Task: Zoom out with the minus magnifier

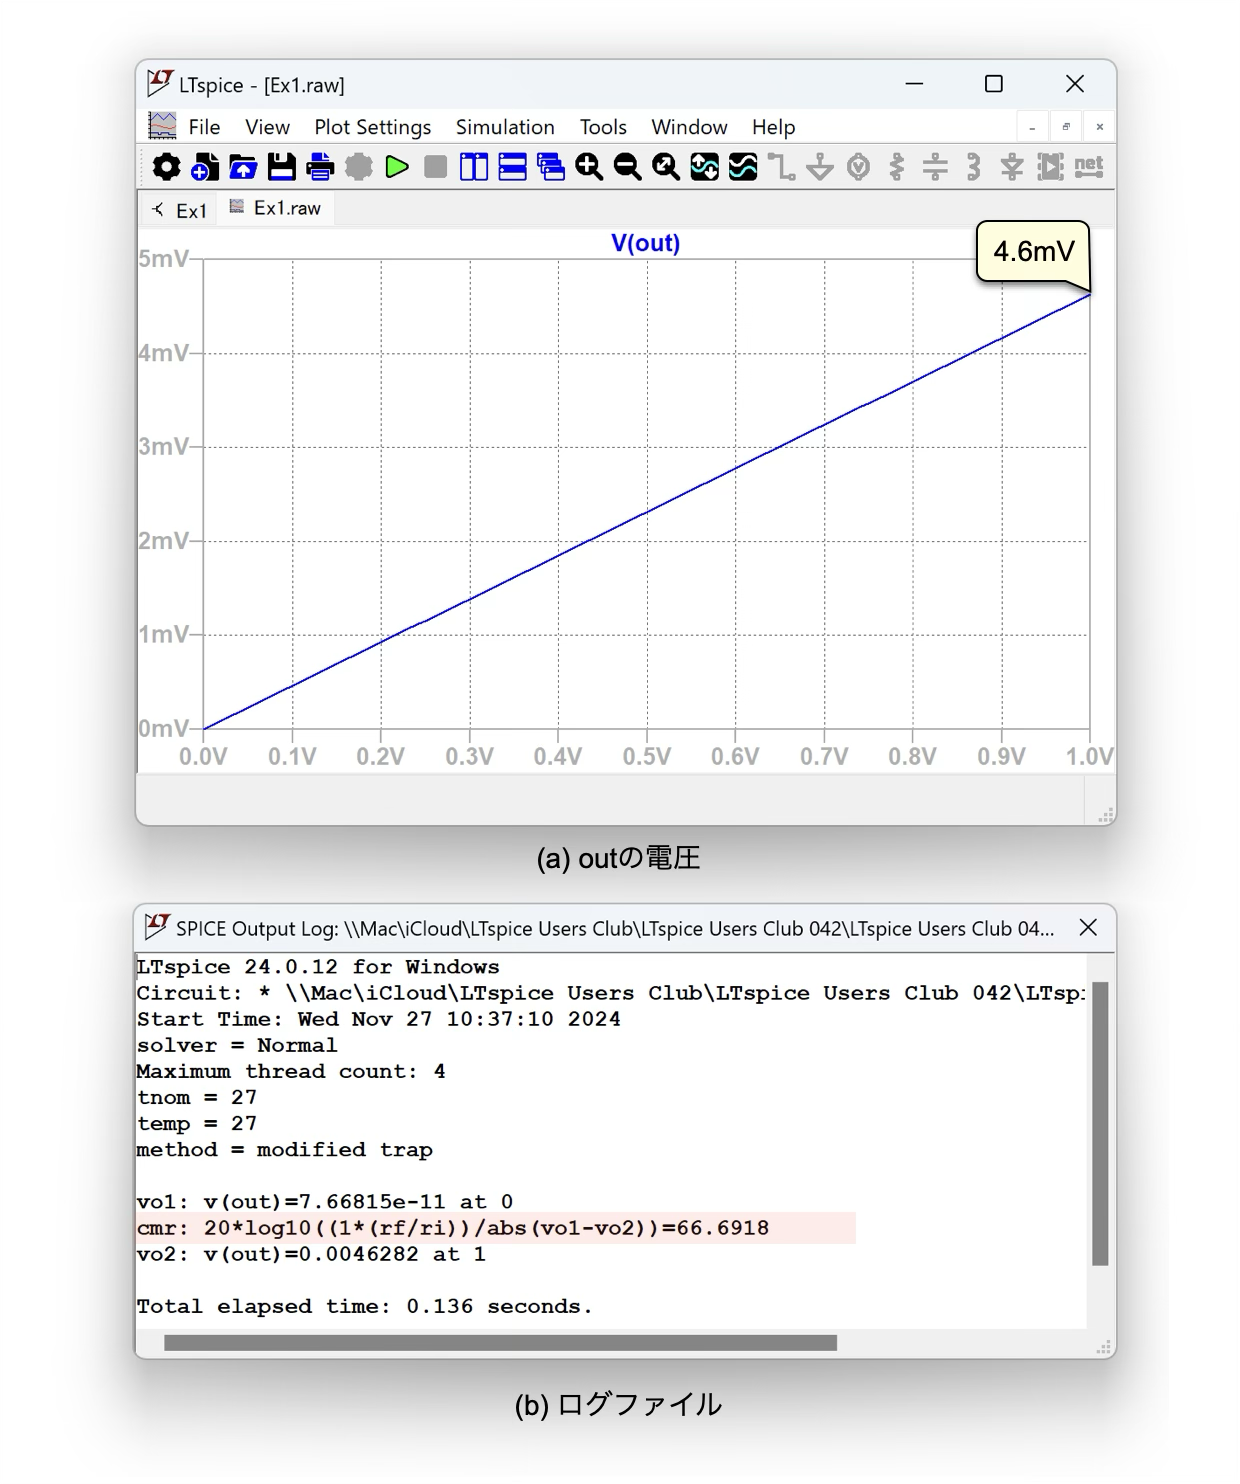Action: coord(627,167)
